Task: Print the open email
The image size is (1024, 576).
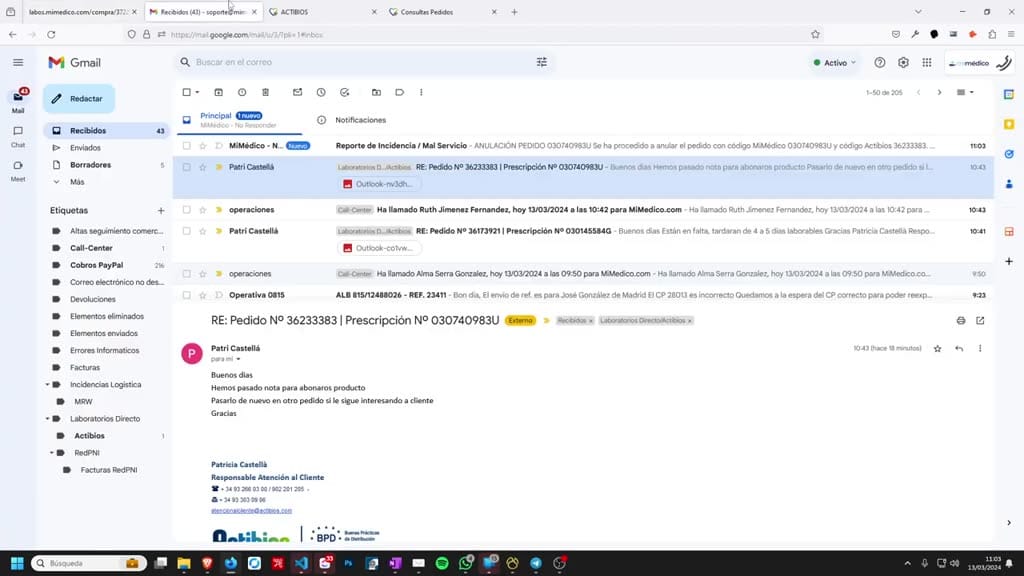Action: 961,321
